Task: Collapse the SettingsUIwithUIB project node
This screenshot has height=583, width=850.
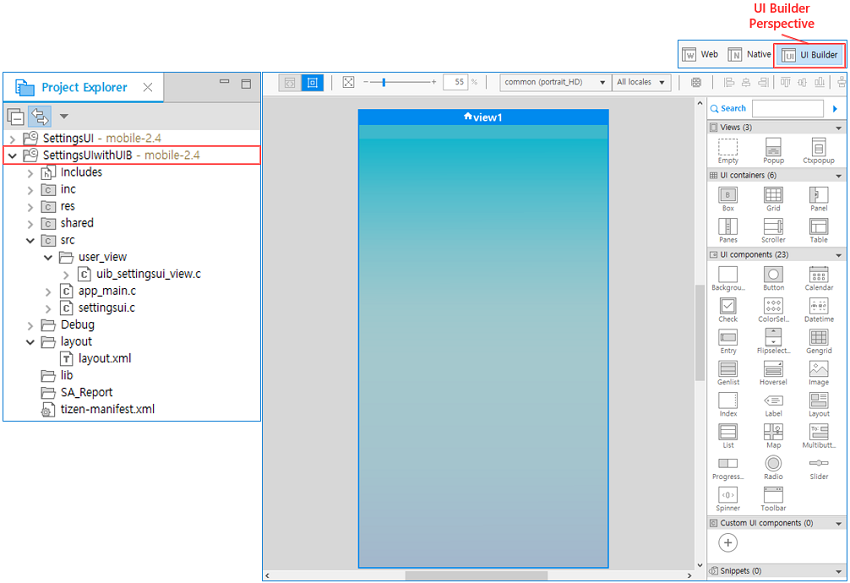Action: pos(12,155)
